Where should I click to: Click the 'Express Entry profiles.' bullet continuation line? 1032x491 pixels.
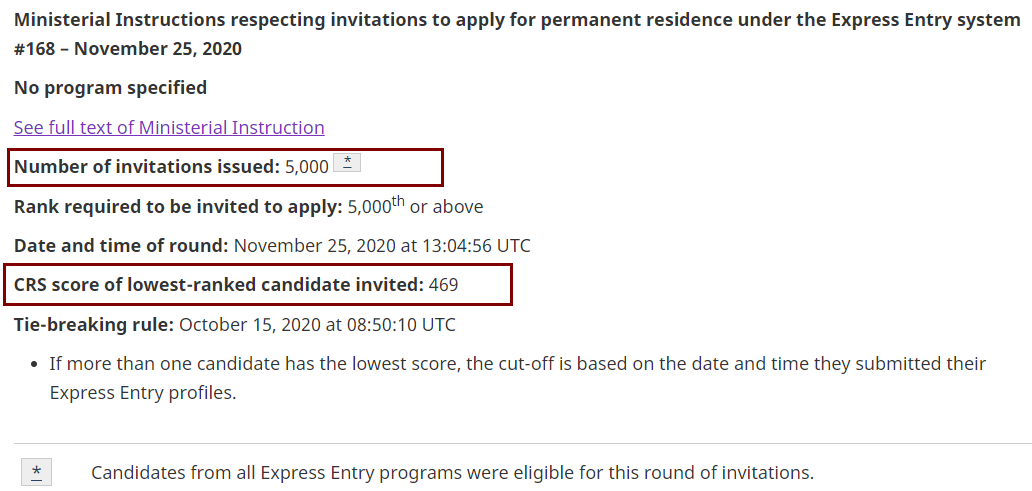[143, 393]
